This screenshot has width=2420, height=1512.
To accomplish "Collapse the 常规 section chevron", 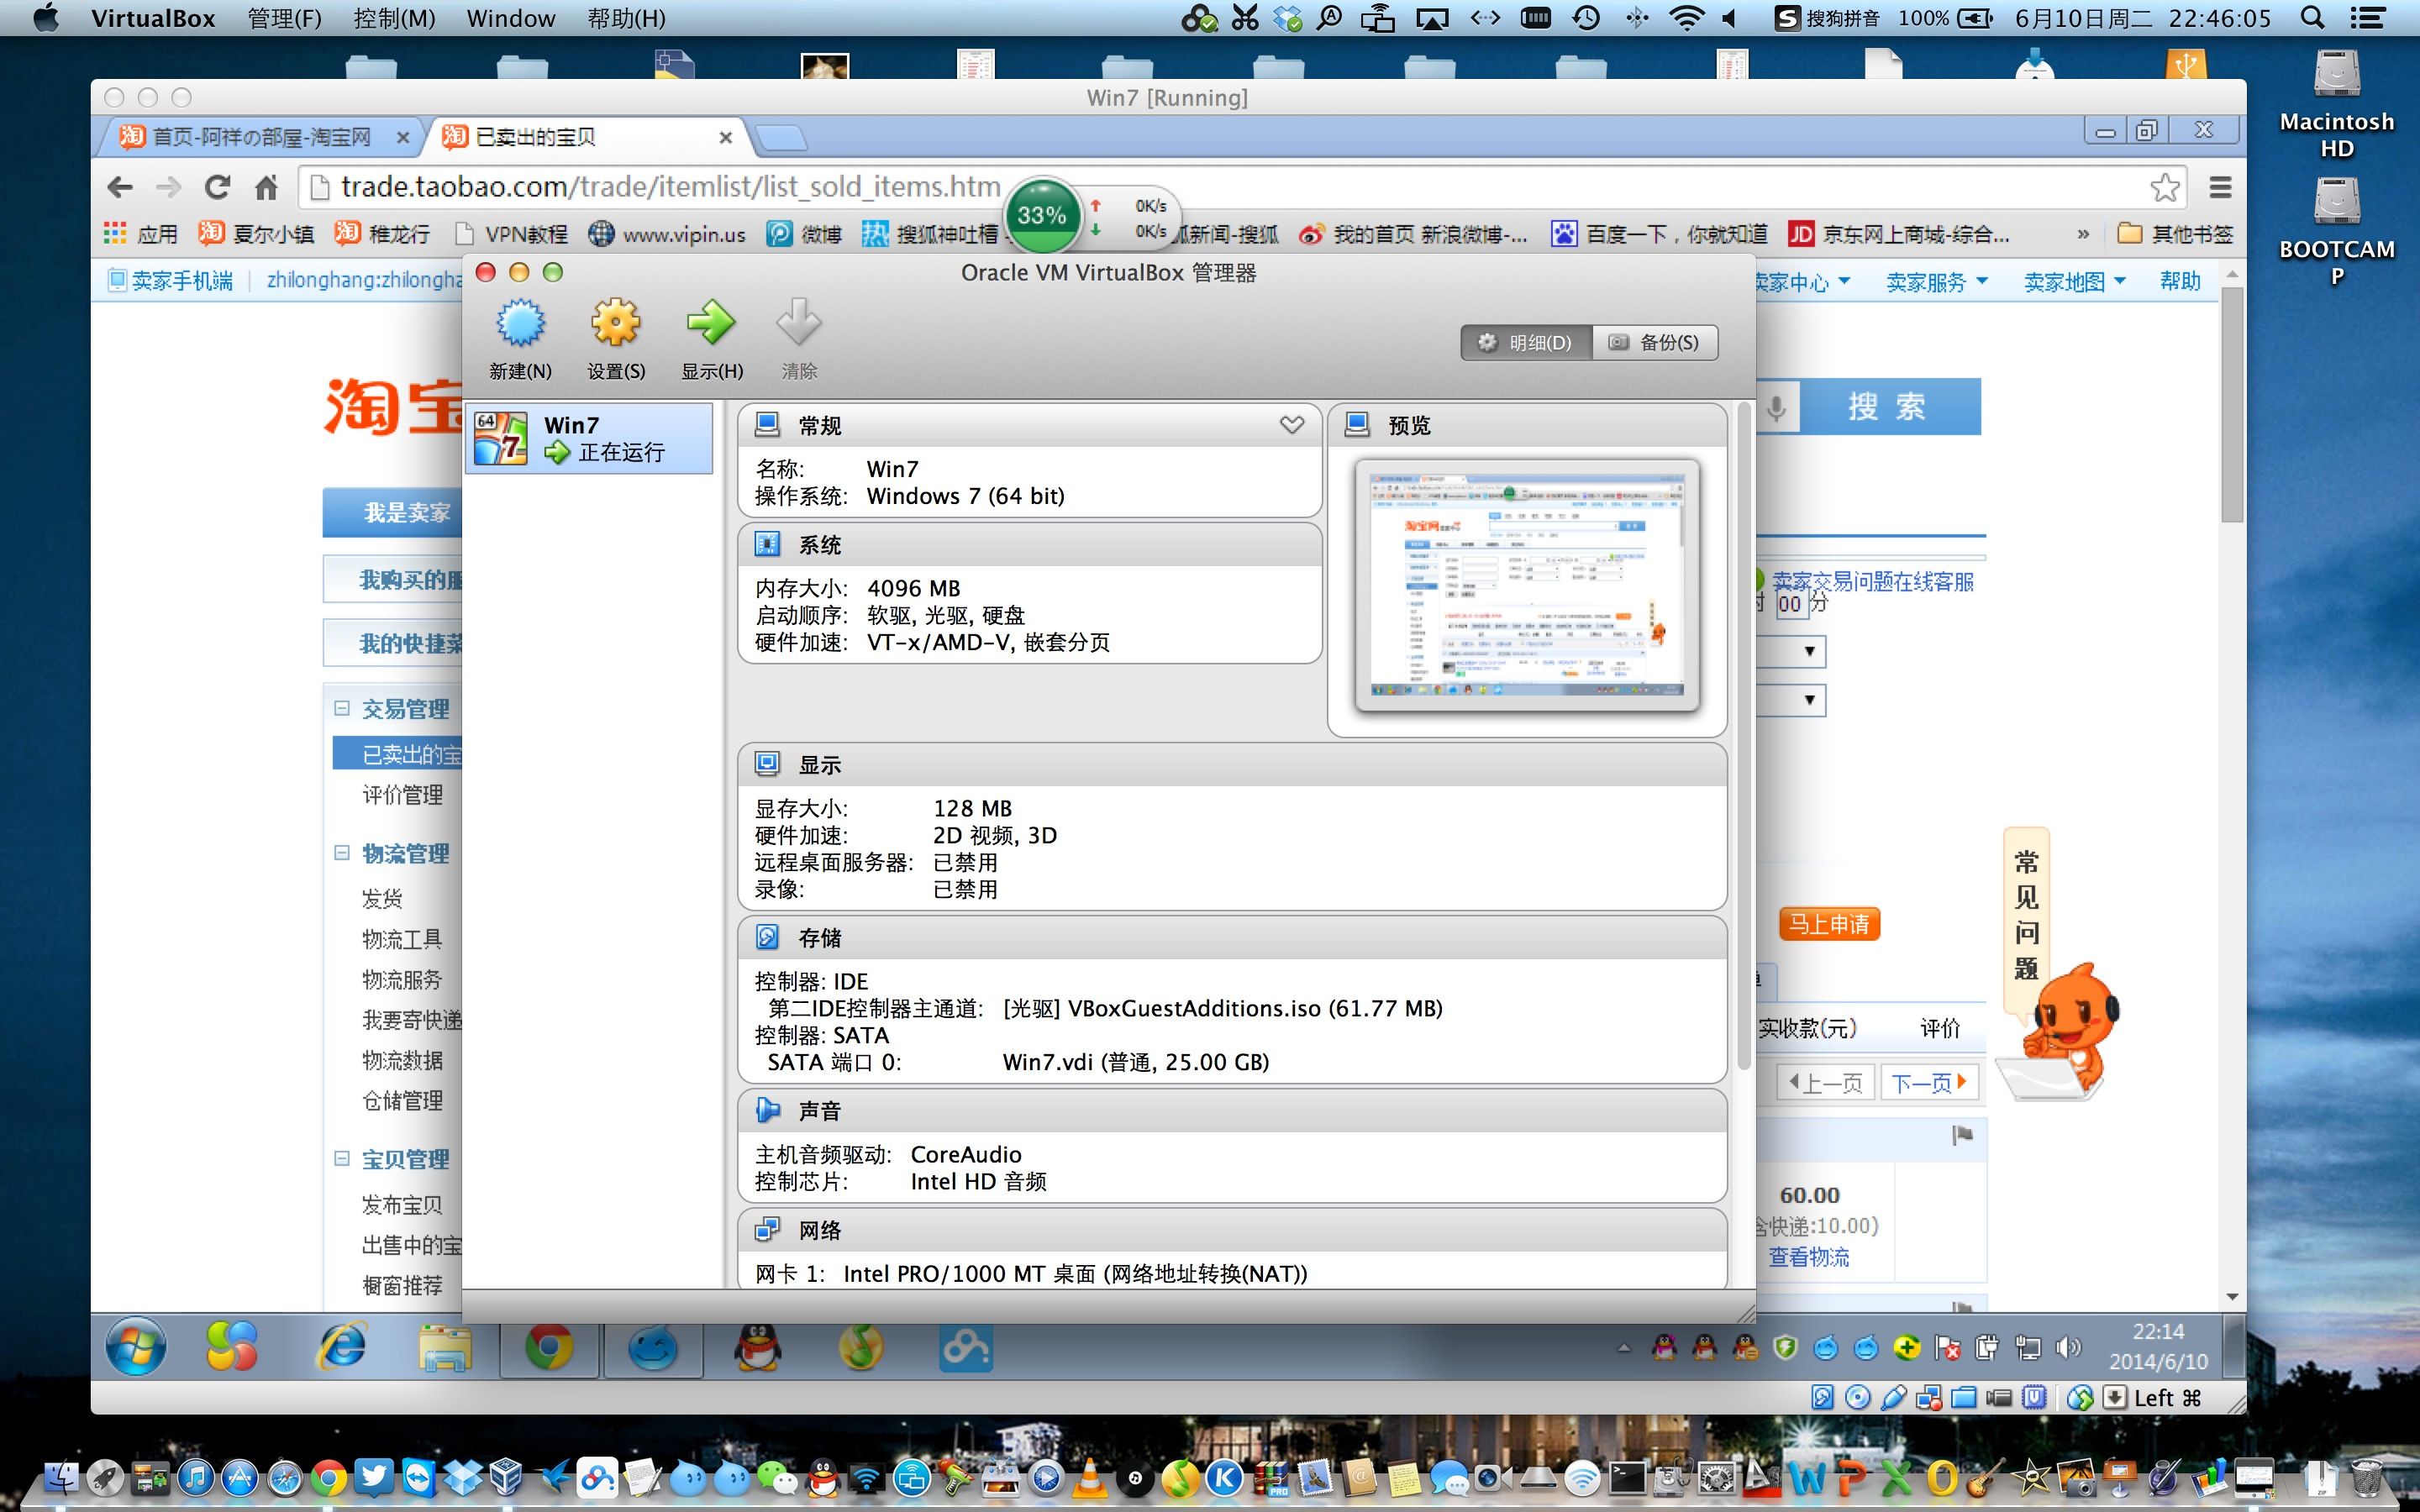I will (x=1292, y=425).
